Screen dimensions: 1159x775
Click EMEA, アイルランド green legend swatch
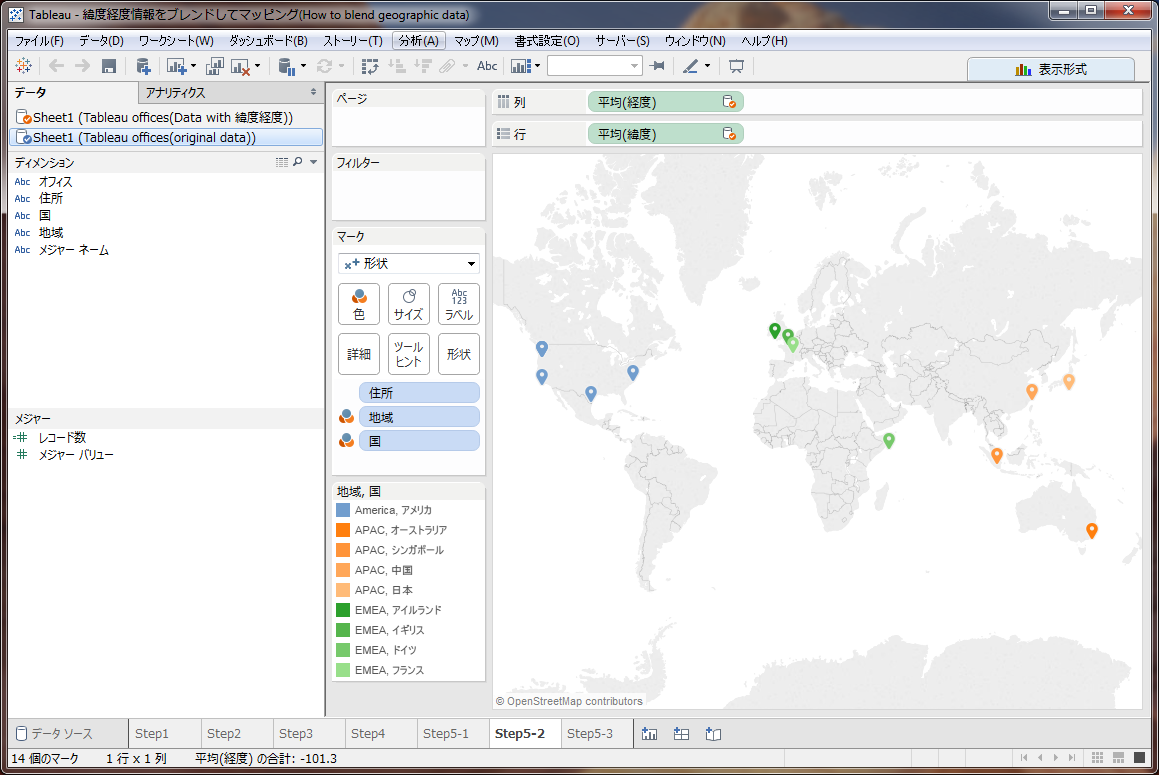tap(343, 610)
